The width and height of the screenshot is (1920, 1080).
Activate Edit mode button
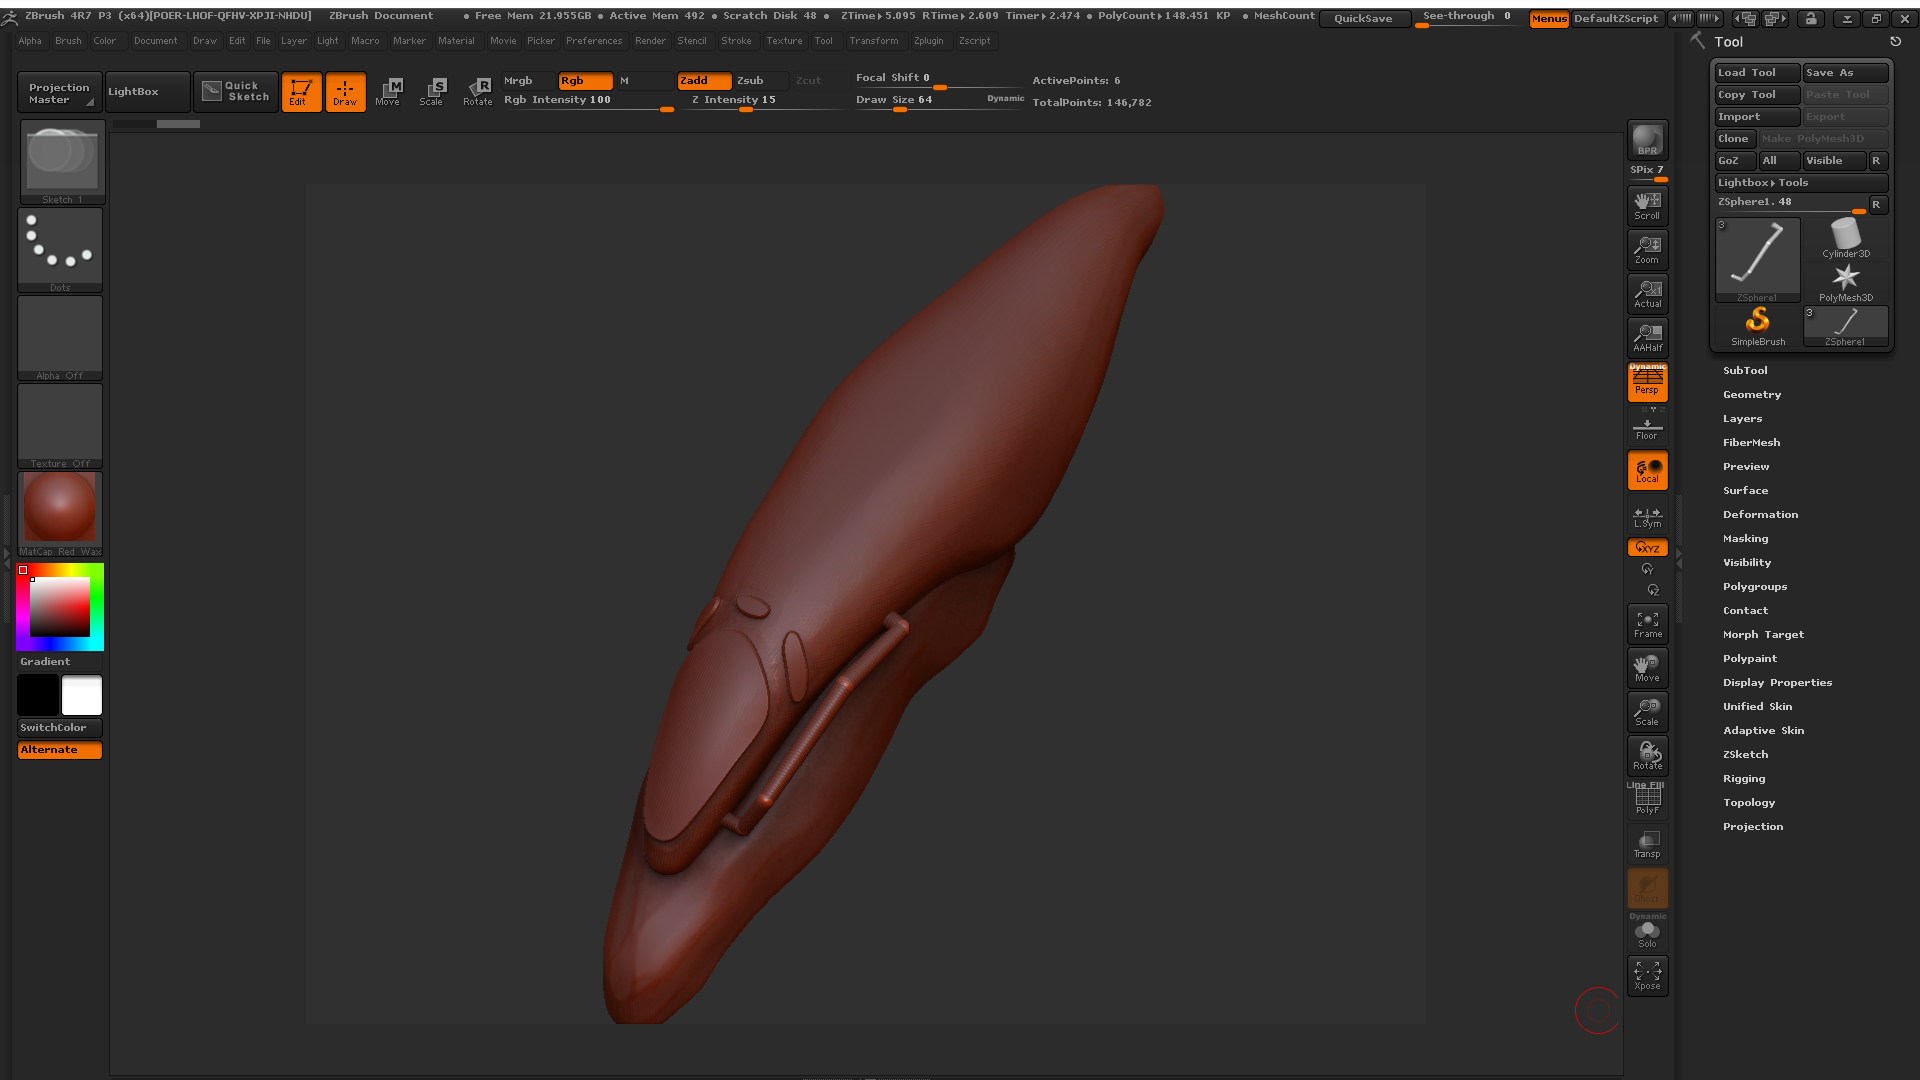pyautogui.click(x=301, y=92)
